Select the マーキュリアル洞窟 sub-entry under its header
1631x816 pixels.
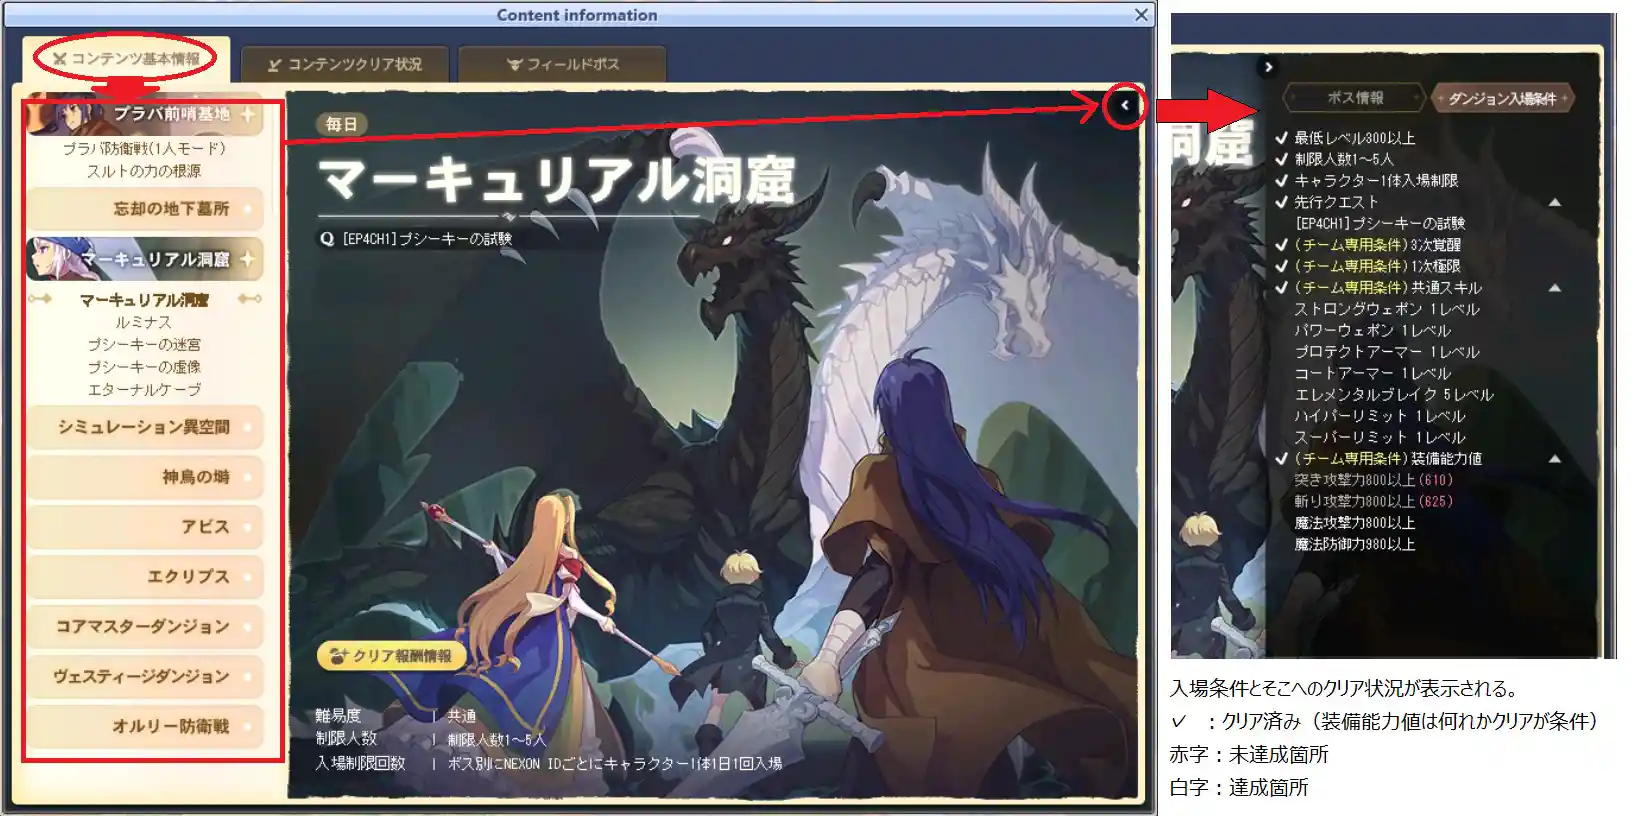[x=144, y=300]
